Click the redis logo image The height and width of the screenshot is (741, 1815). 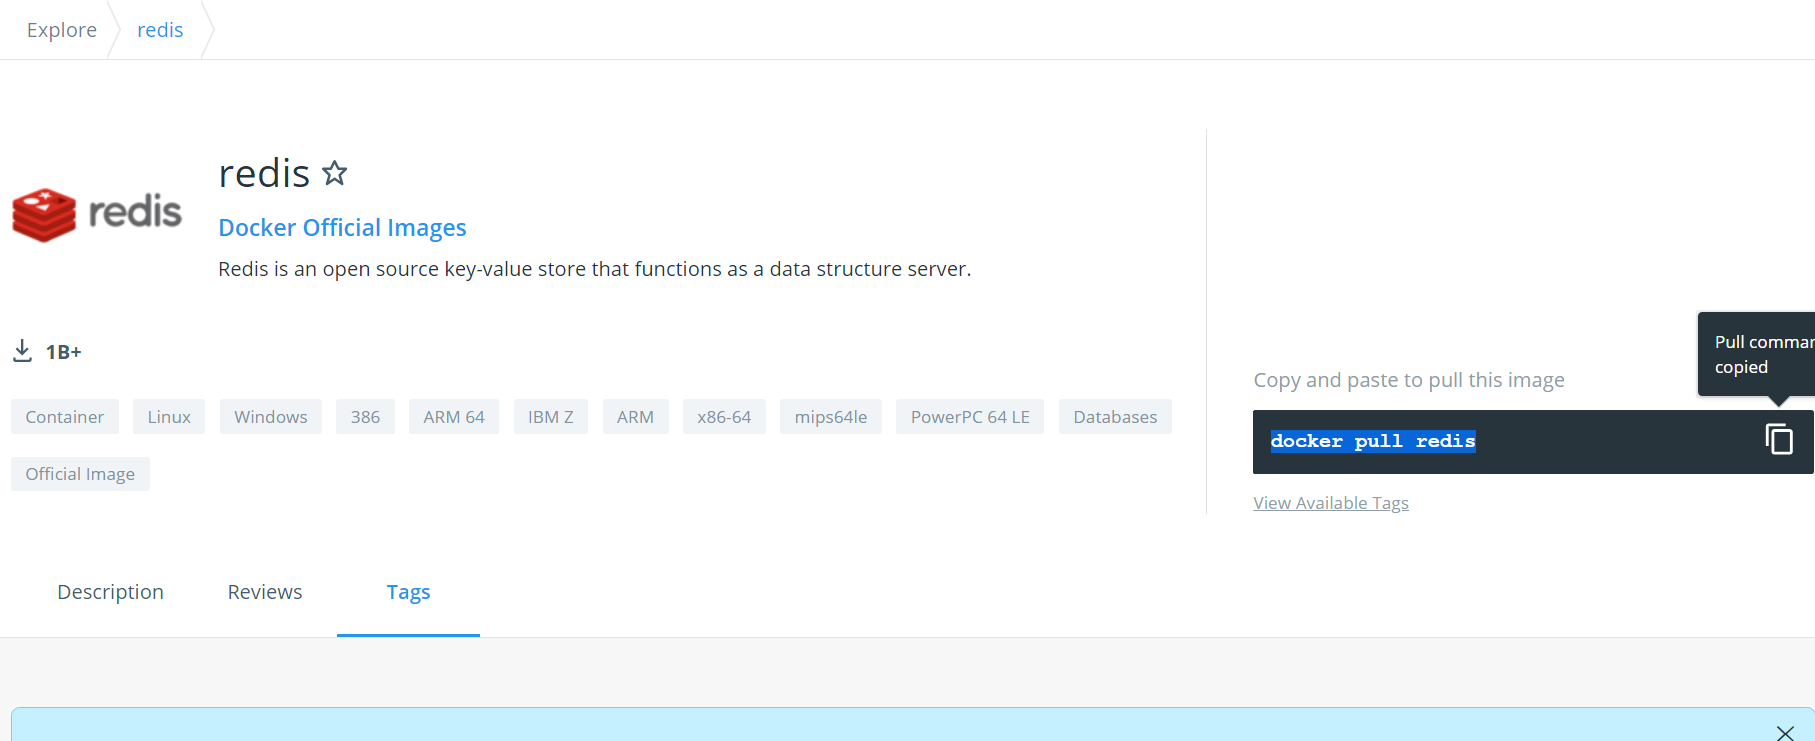[97, 214]
